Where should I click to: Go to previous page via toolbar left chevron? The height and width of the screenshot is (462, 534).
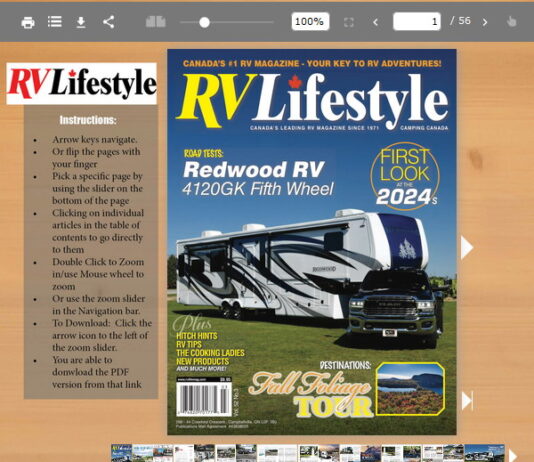(375, 22)
